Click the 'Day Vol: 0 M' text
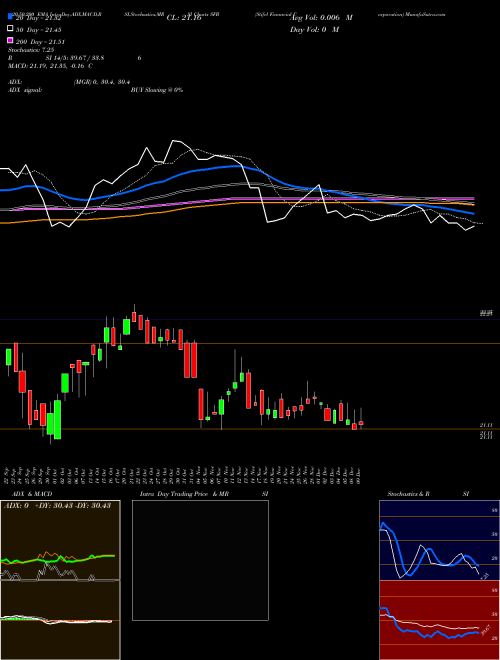This screenshot has height=660, width=500. tap(315, 29)
